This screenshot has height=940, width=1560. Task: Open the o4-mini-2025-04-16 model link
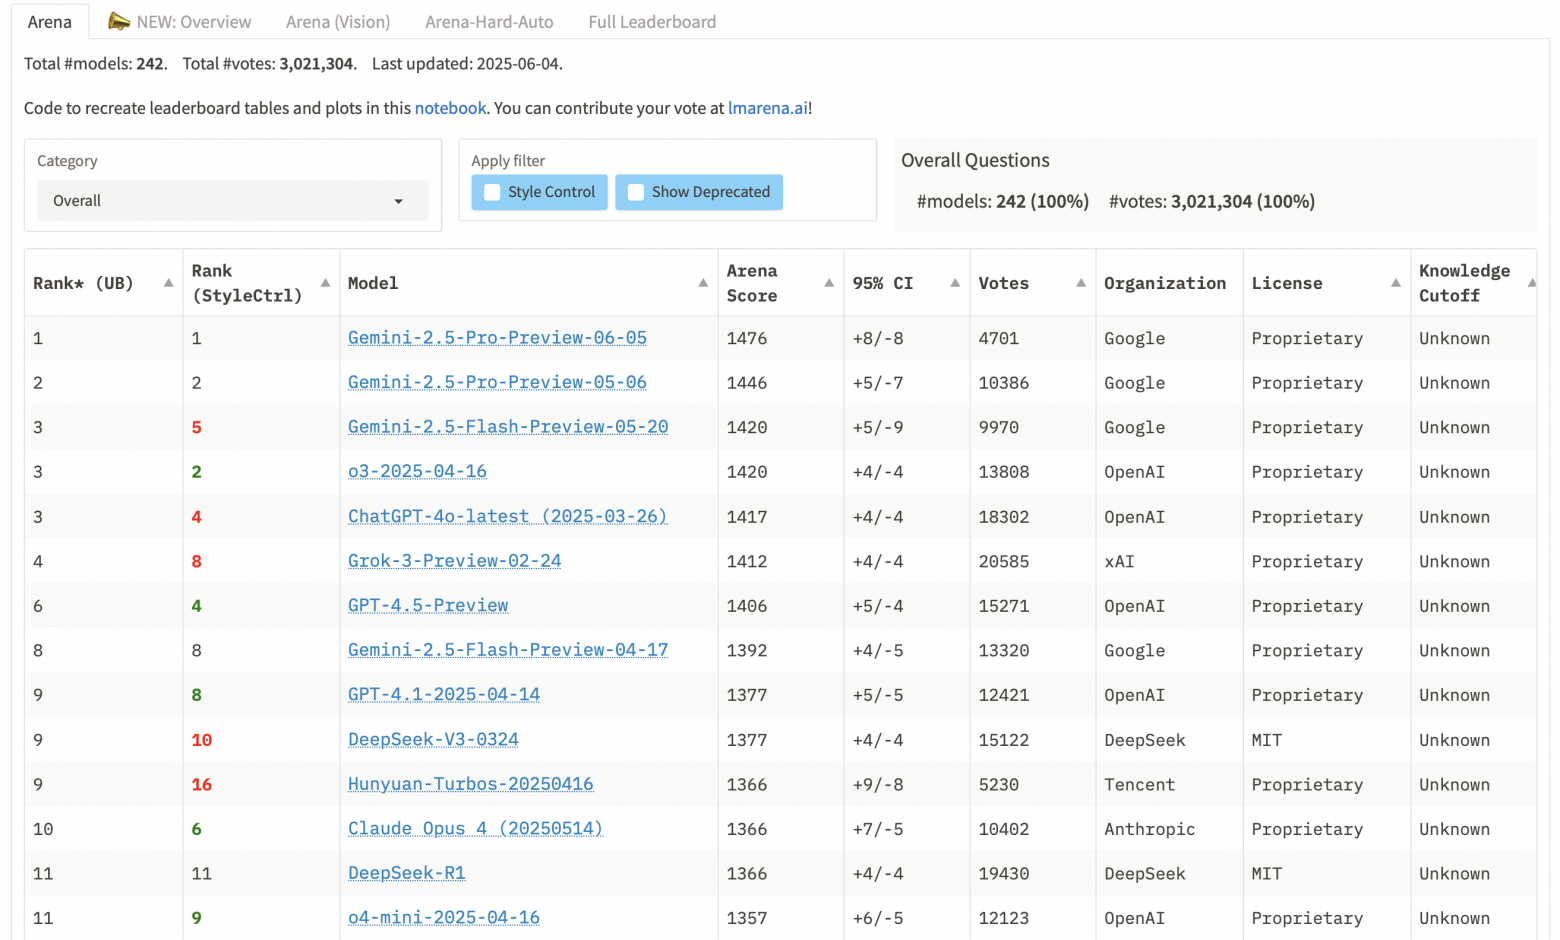click(444, 917)
